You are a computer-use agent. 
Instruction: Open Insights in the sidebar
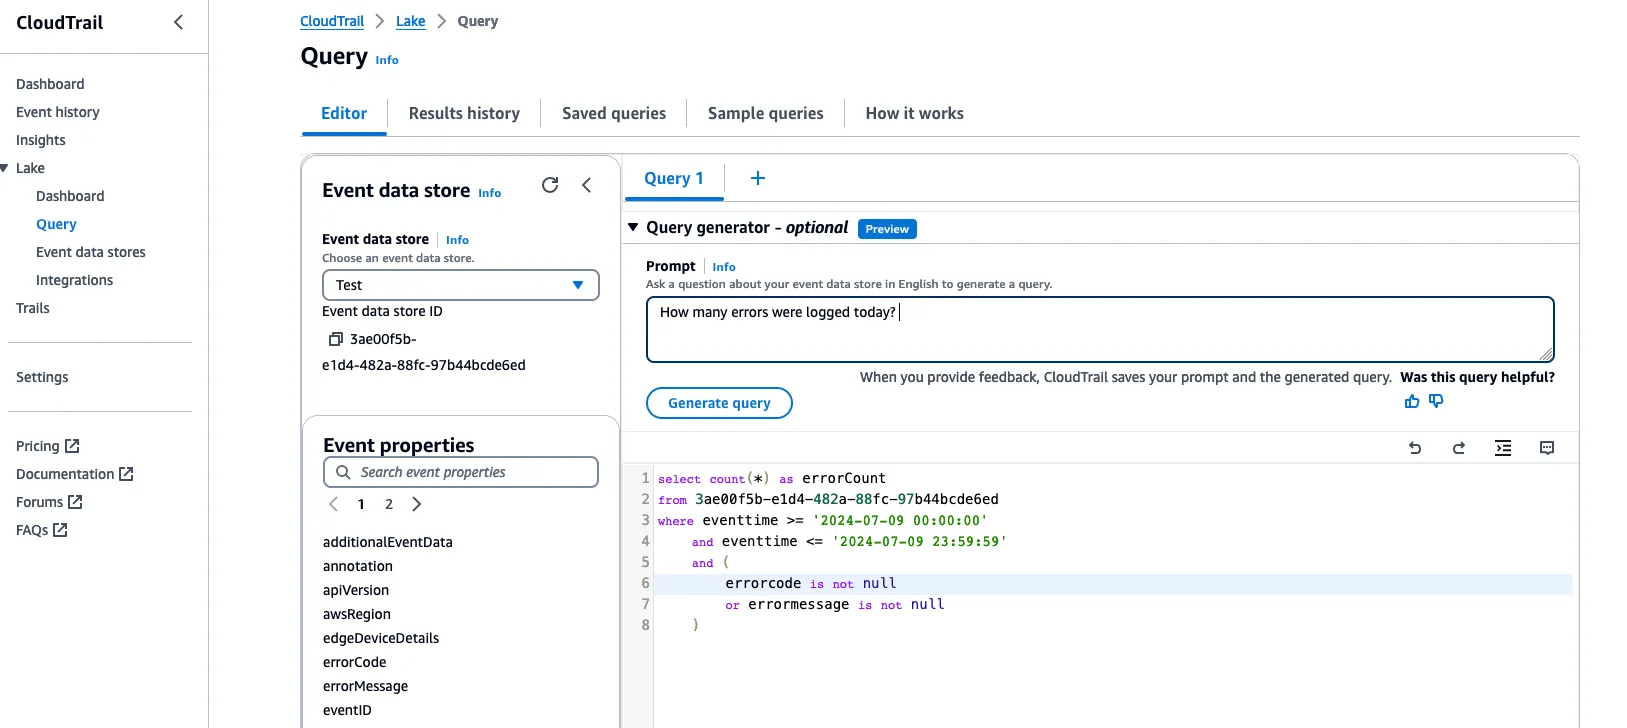(x=41, y=140)
